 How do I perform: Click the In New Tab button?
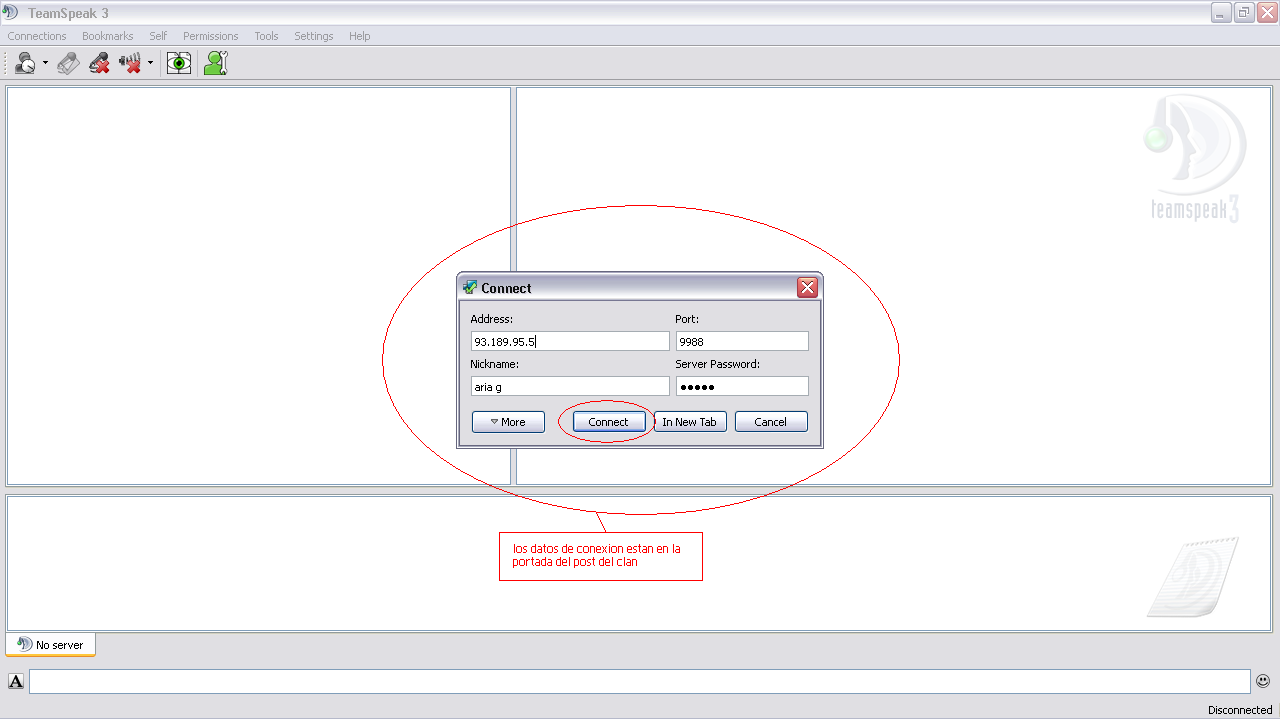690,422
